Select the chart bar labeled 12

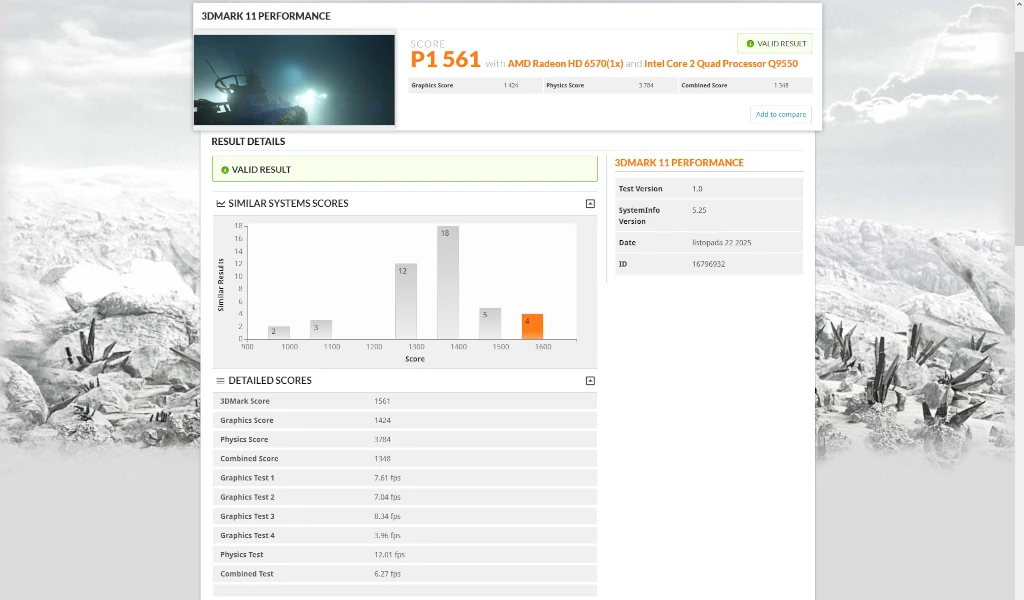[x=406, y=301]
